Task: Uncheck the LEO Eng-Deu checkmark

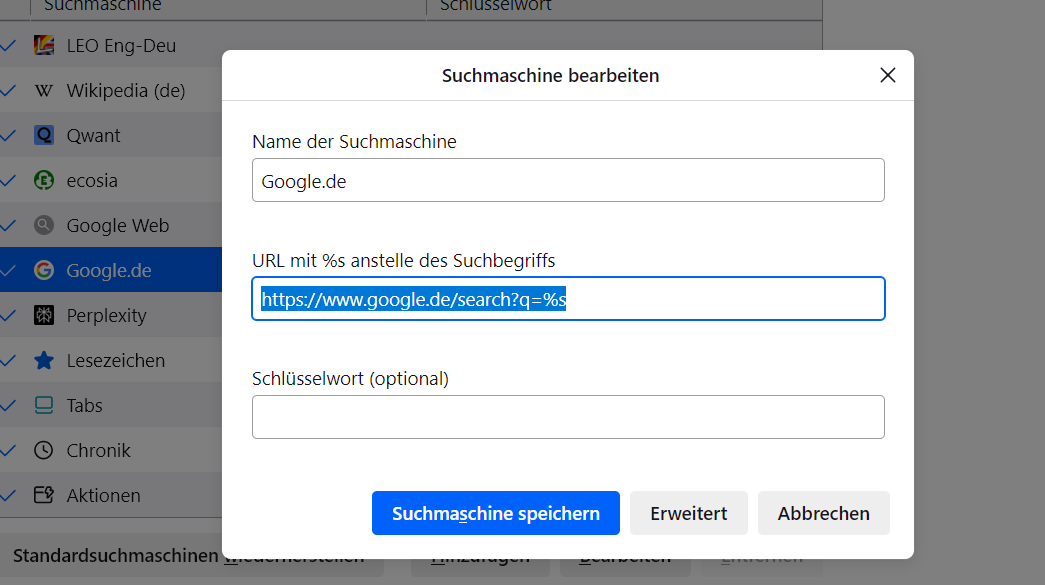Action: 9,45
